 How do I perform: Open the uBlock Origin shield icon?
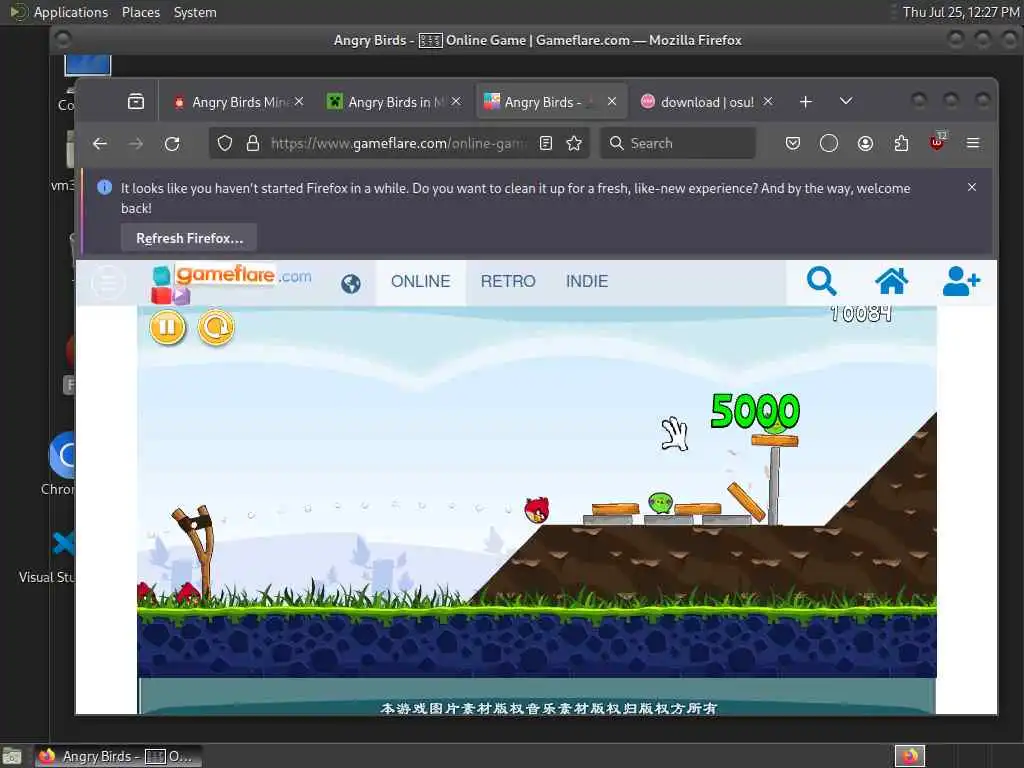[x=937, y=142]
